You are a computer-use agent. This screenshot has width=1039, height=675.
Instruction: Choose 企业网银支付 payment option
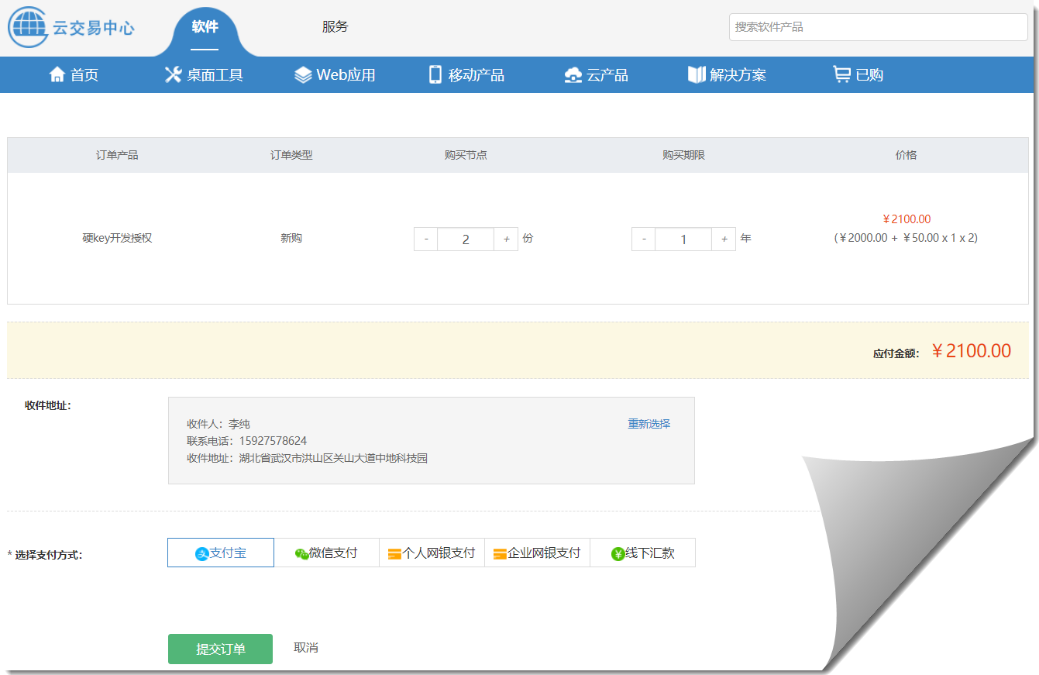[537, 552]
